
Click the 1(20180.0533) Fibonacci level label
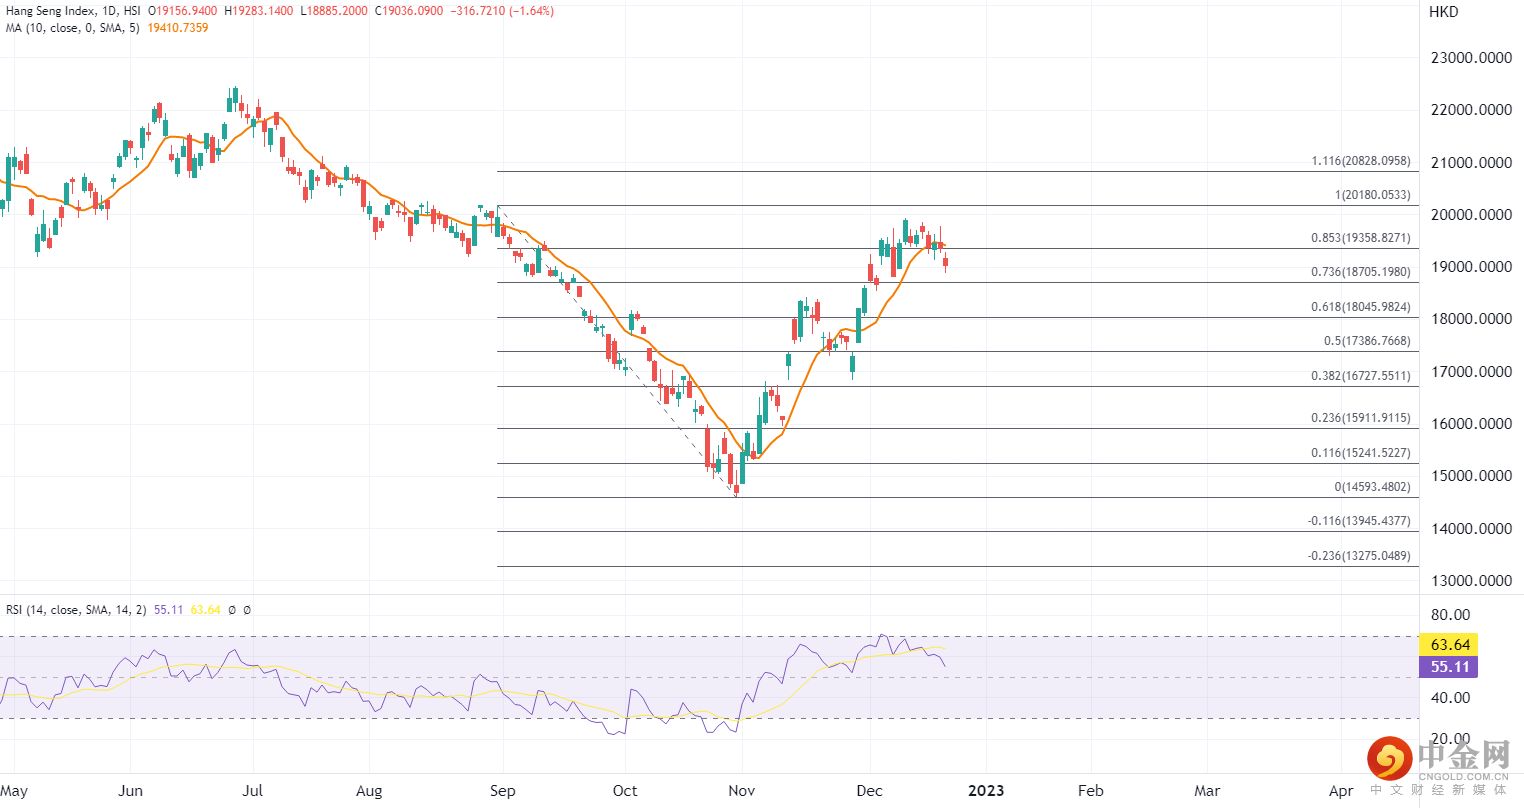pos(1372,195)
